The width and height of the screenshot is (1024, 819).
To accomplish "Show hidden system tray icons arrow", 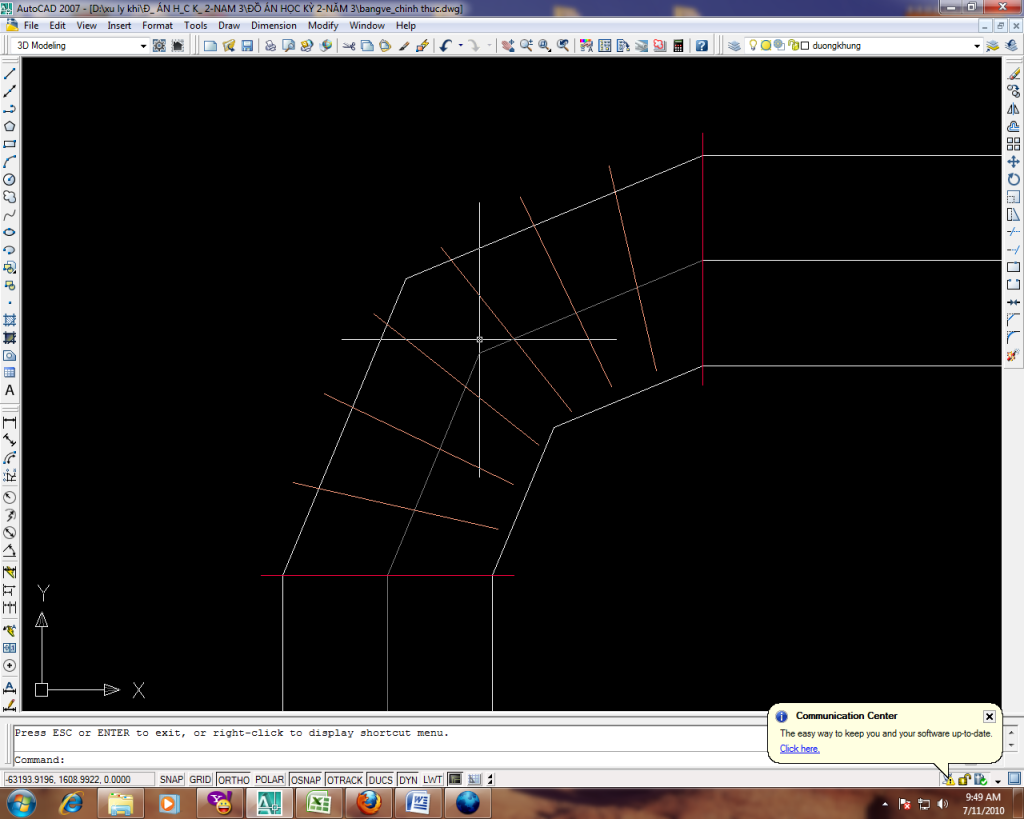I will coord(885,804).
